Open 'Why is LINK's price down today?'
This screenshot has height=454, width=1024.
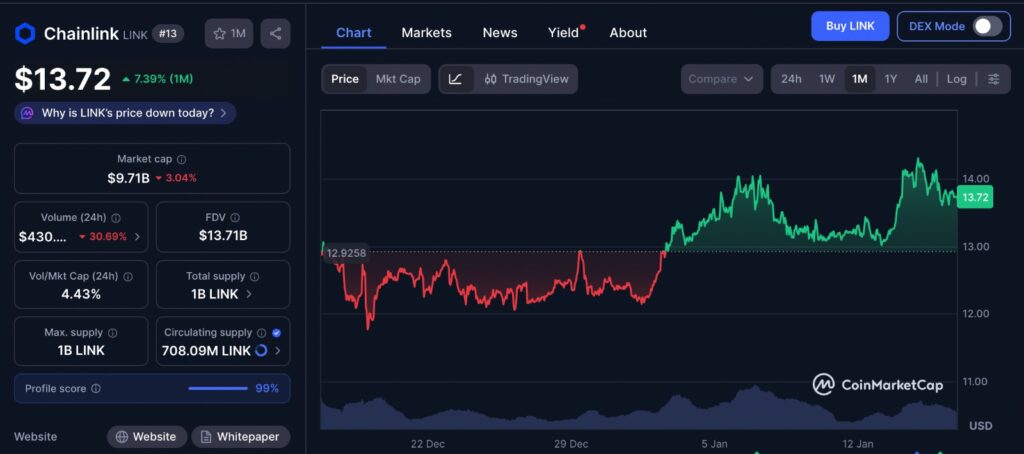[125, 113]
